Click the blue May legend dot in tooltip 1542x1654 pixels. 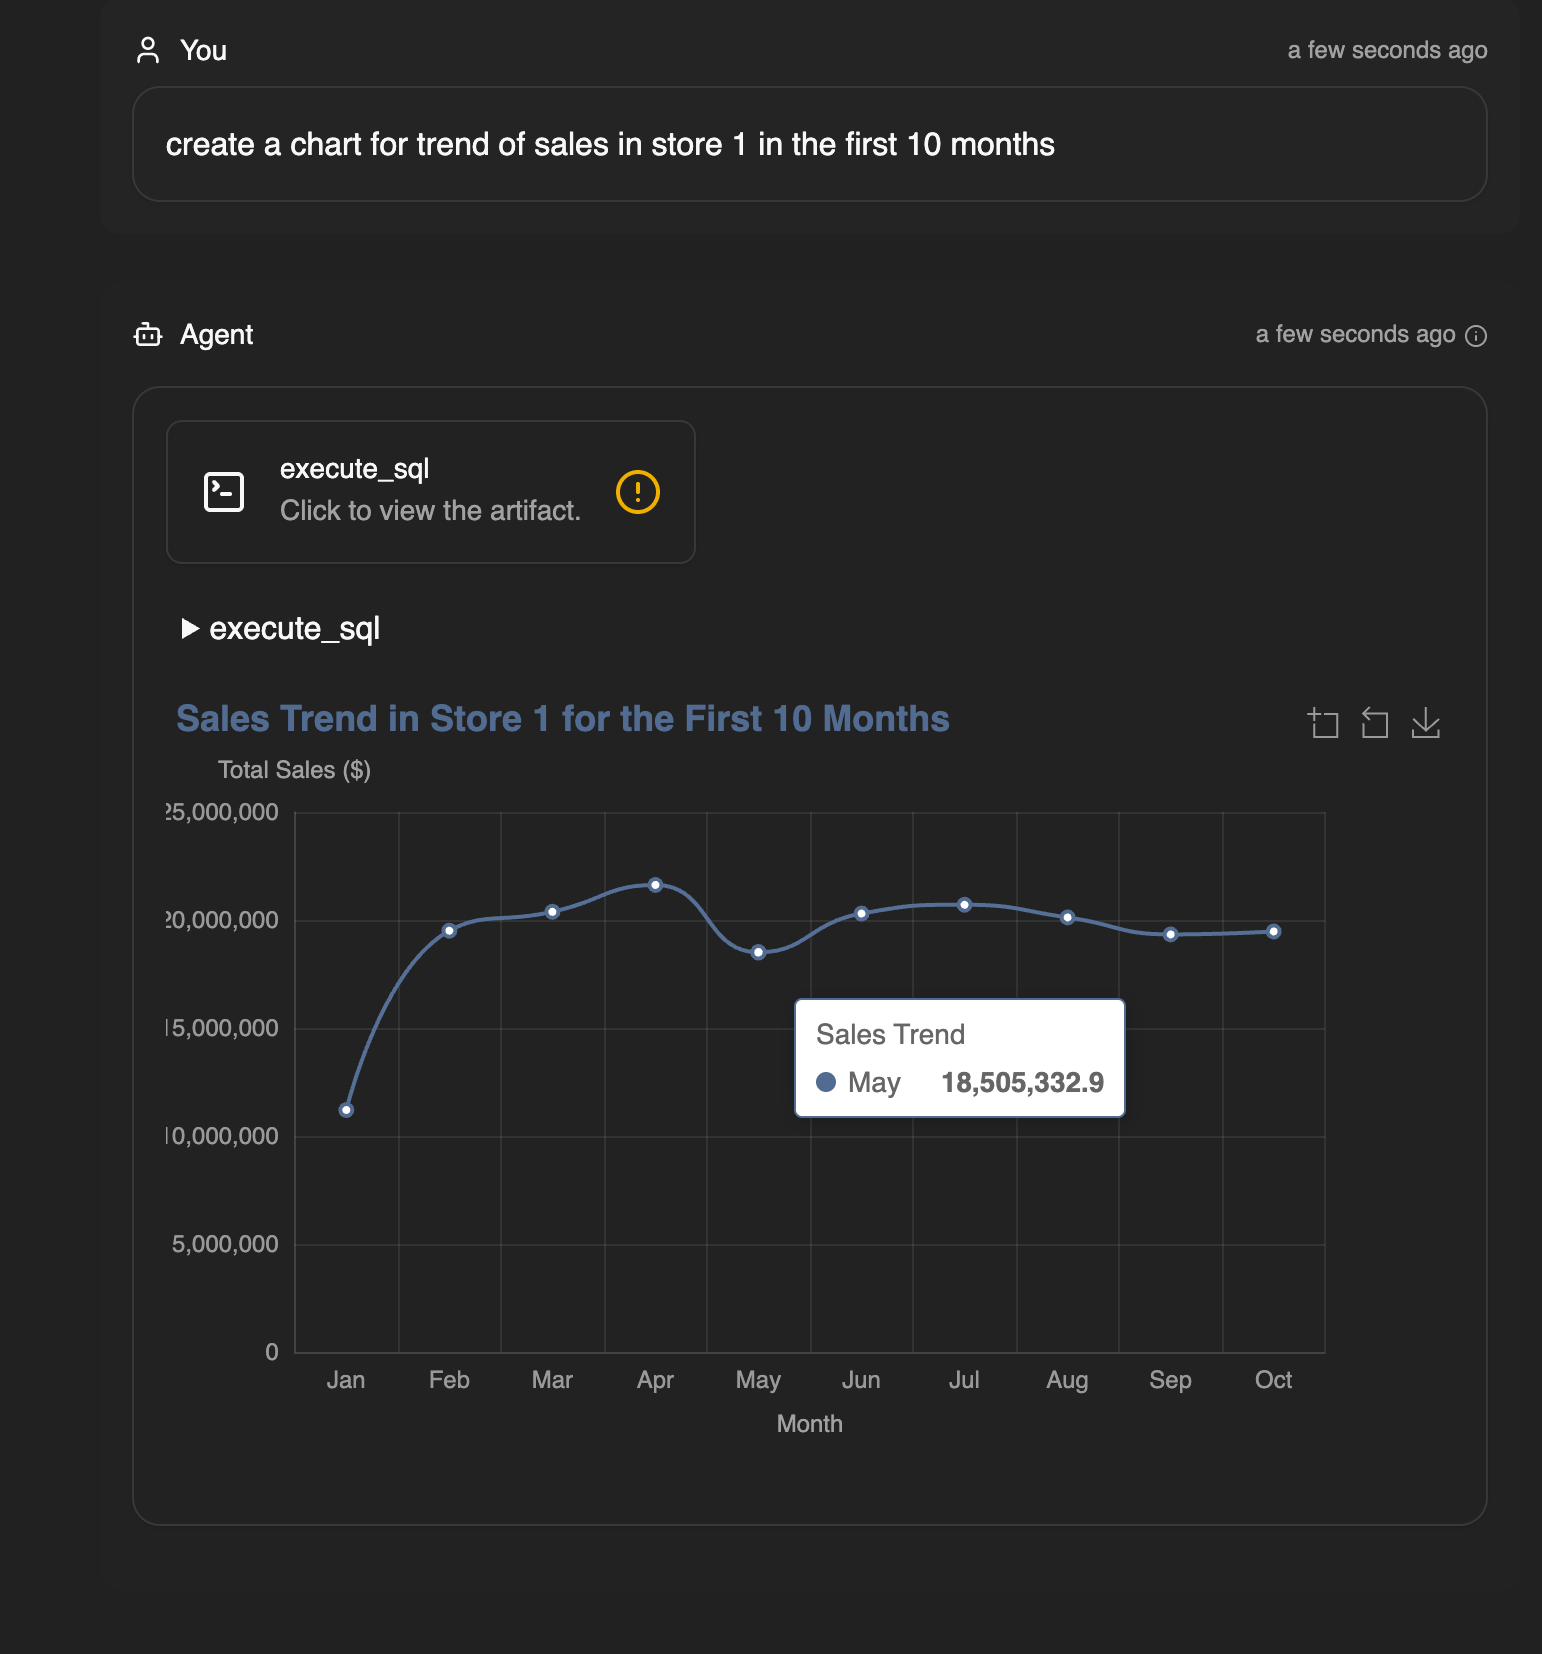pyautogui.click(x=826, y=1082)
